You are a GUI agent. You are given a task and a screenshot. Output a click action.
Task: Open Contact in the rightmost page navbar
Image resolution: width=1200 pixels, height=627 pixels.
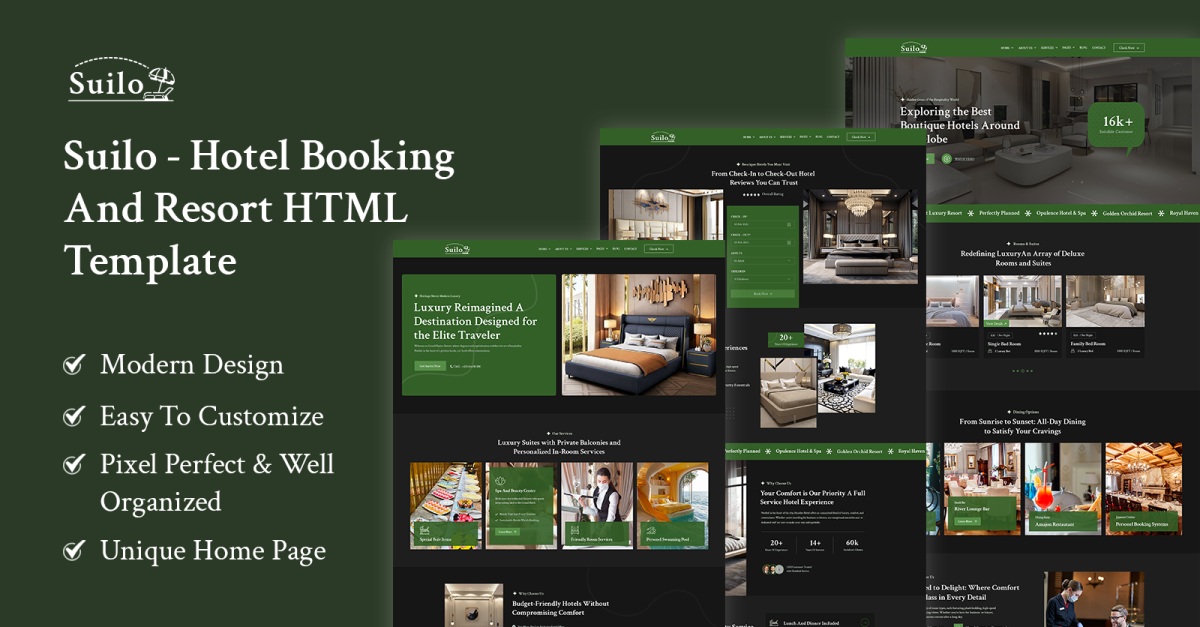1099,47
